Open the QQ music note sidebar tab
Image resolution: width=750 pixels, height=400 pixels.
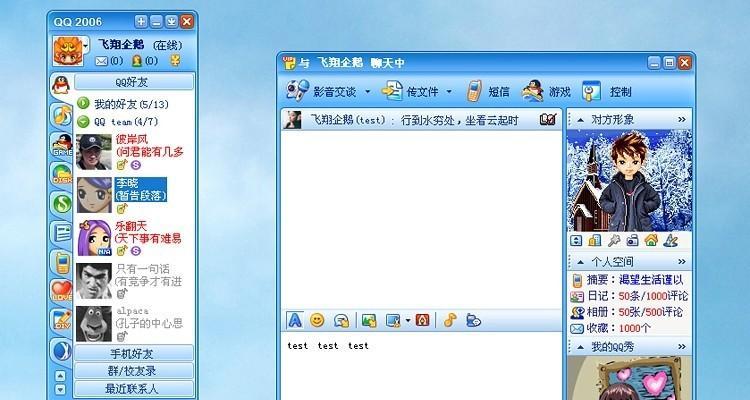click(62, 114)
